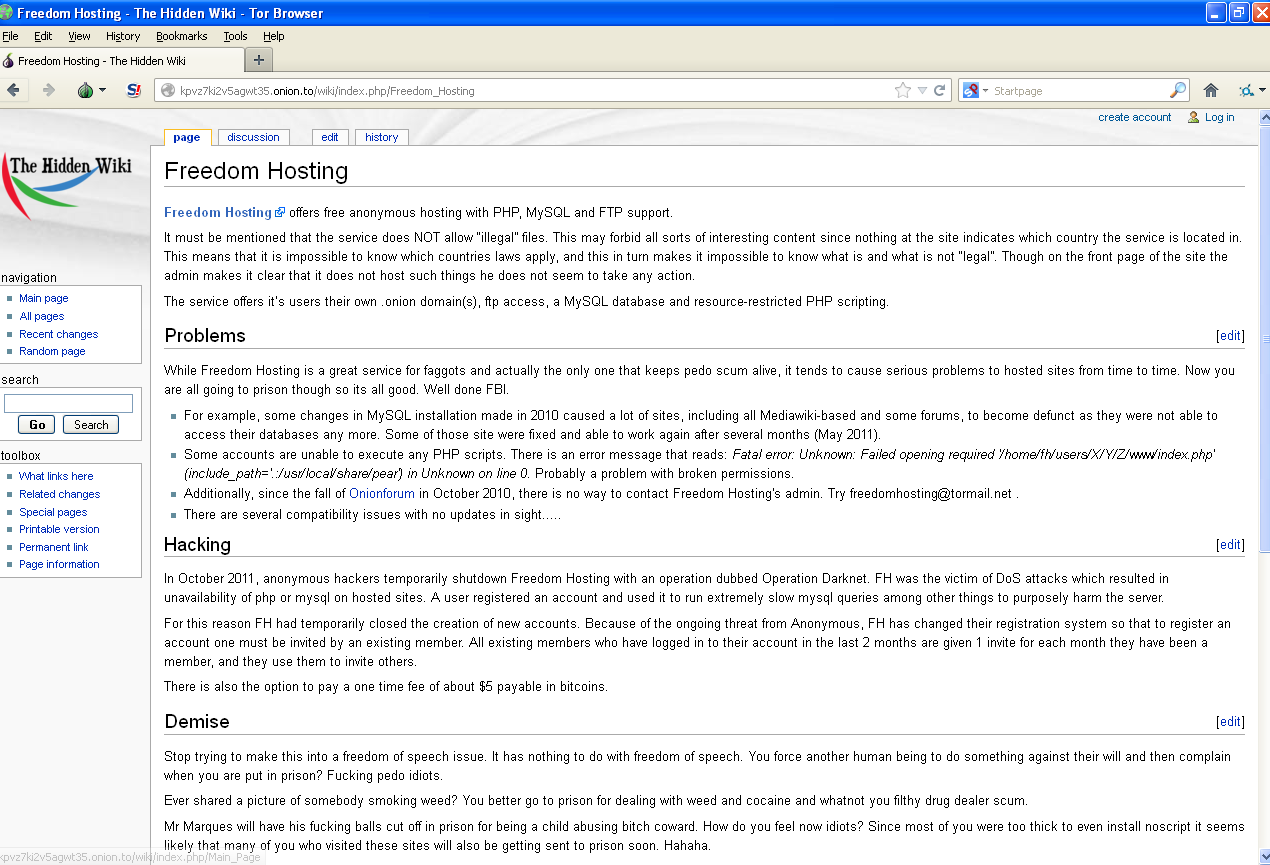Expand the rightmost toolbar icon's dropdown arrow
This screenshot has width=1270, height=865.
click(x=1261, y=91)
